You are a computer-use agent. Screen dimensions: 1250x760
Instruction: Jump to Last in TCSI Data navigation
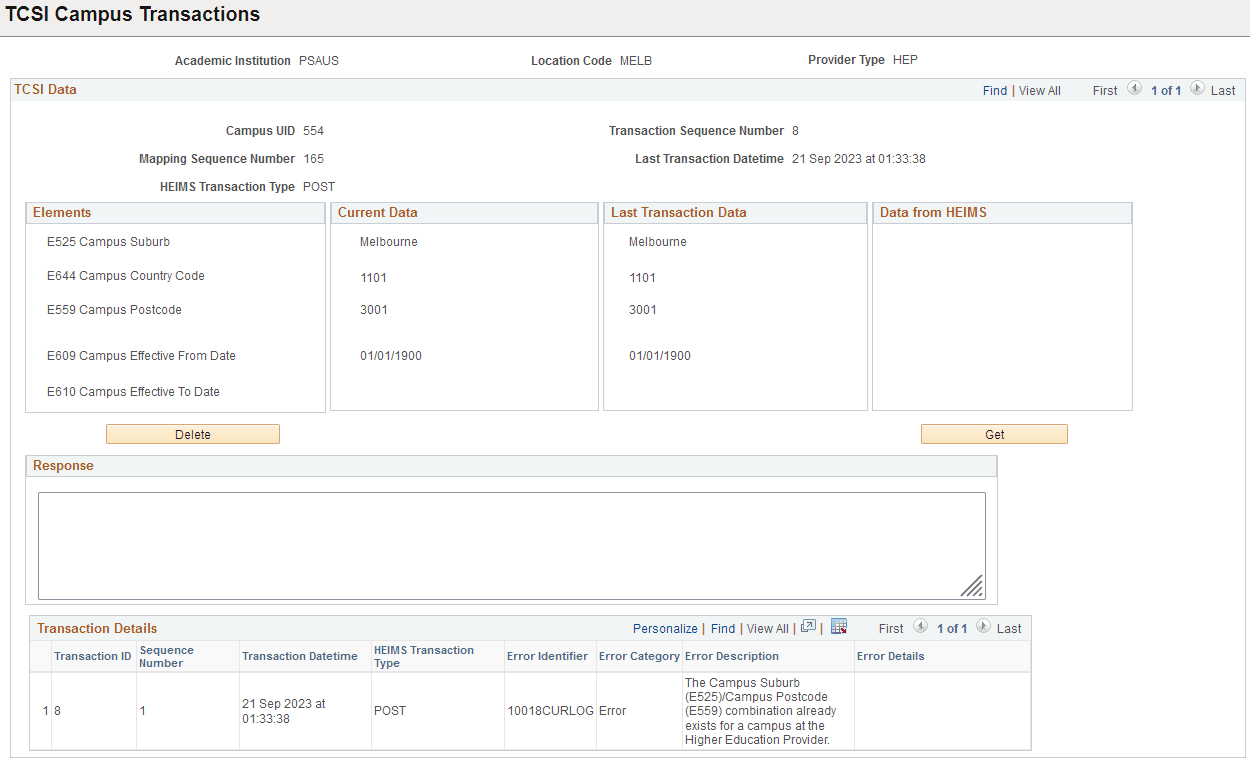coord(1224,90)
